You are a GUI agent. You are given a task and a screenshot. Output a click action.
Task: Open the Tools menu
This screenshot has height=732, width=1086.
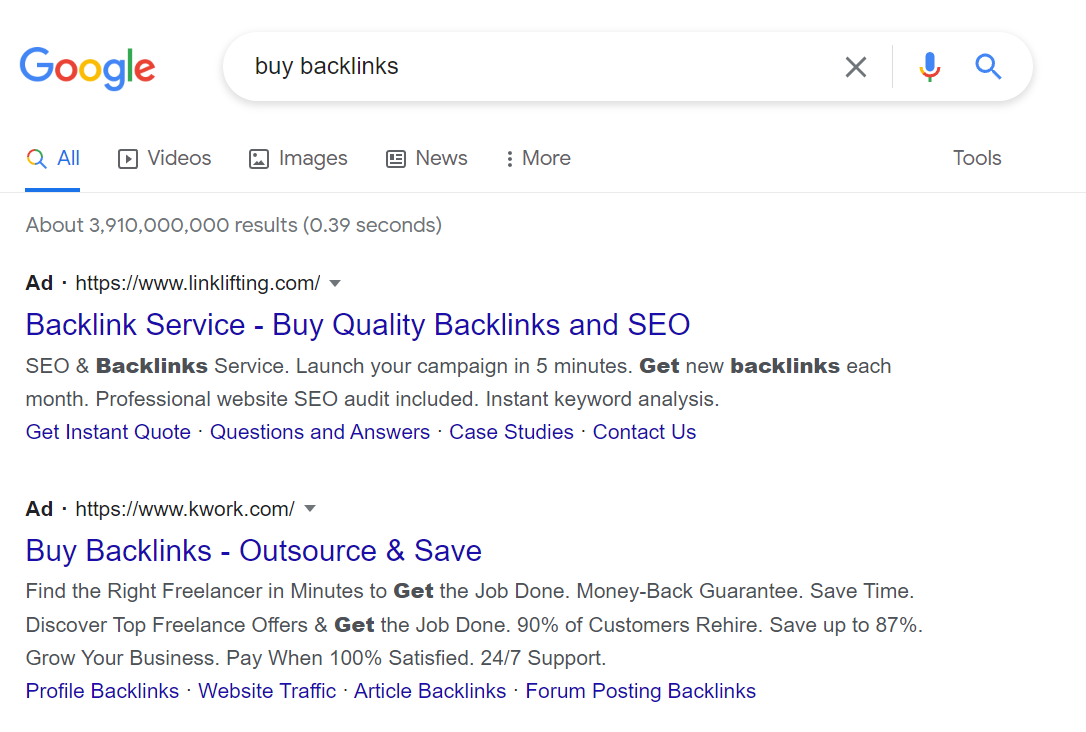[976, 158]
